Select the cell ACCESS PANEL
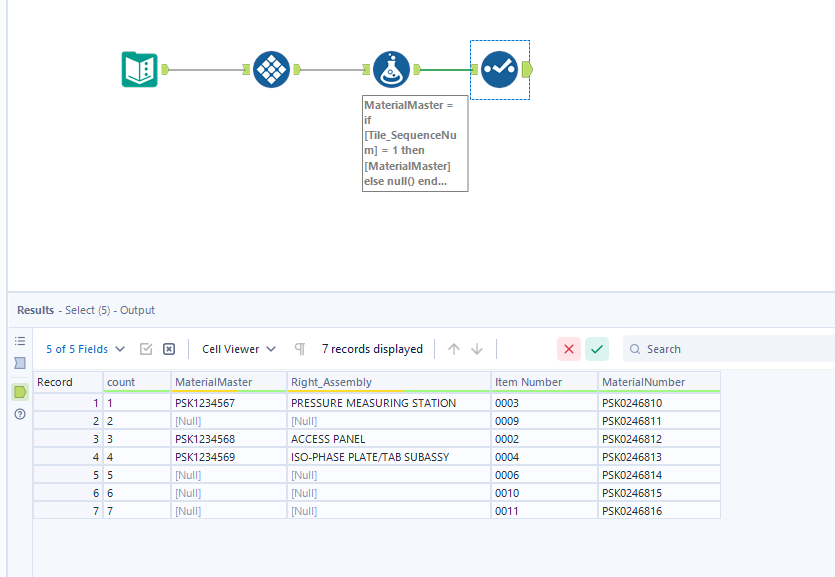The height and width of the screenshot is (577, 835). (x=389, y=439)
